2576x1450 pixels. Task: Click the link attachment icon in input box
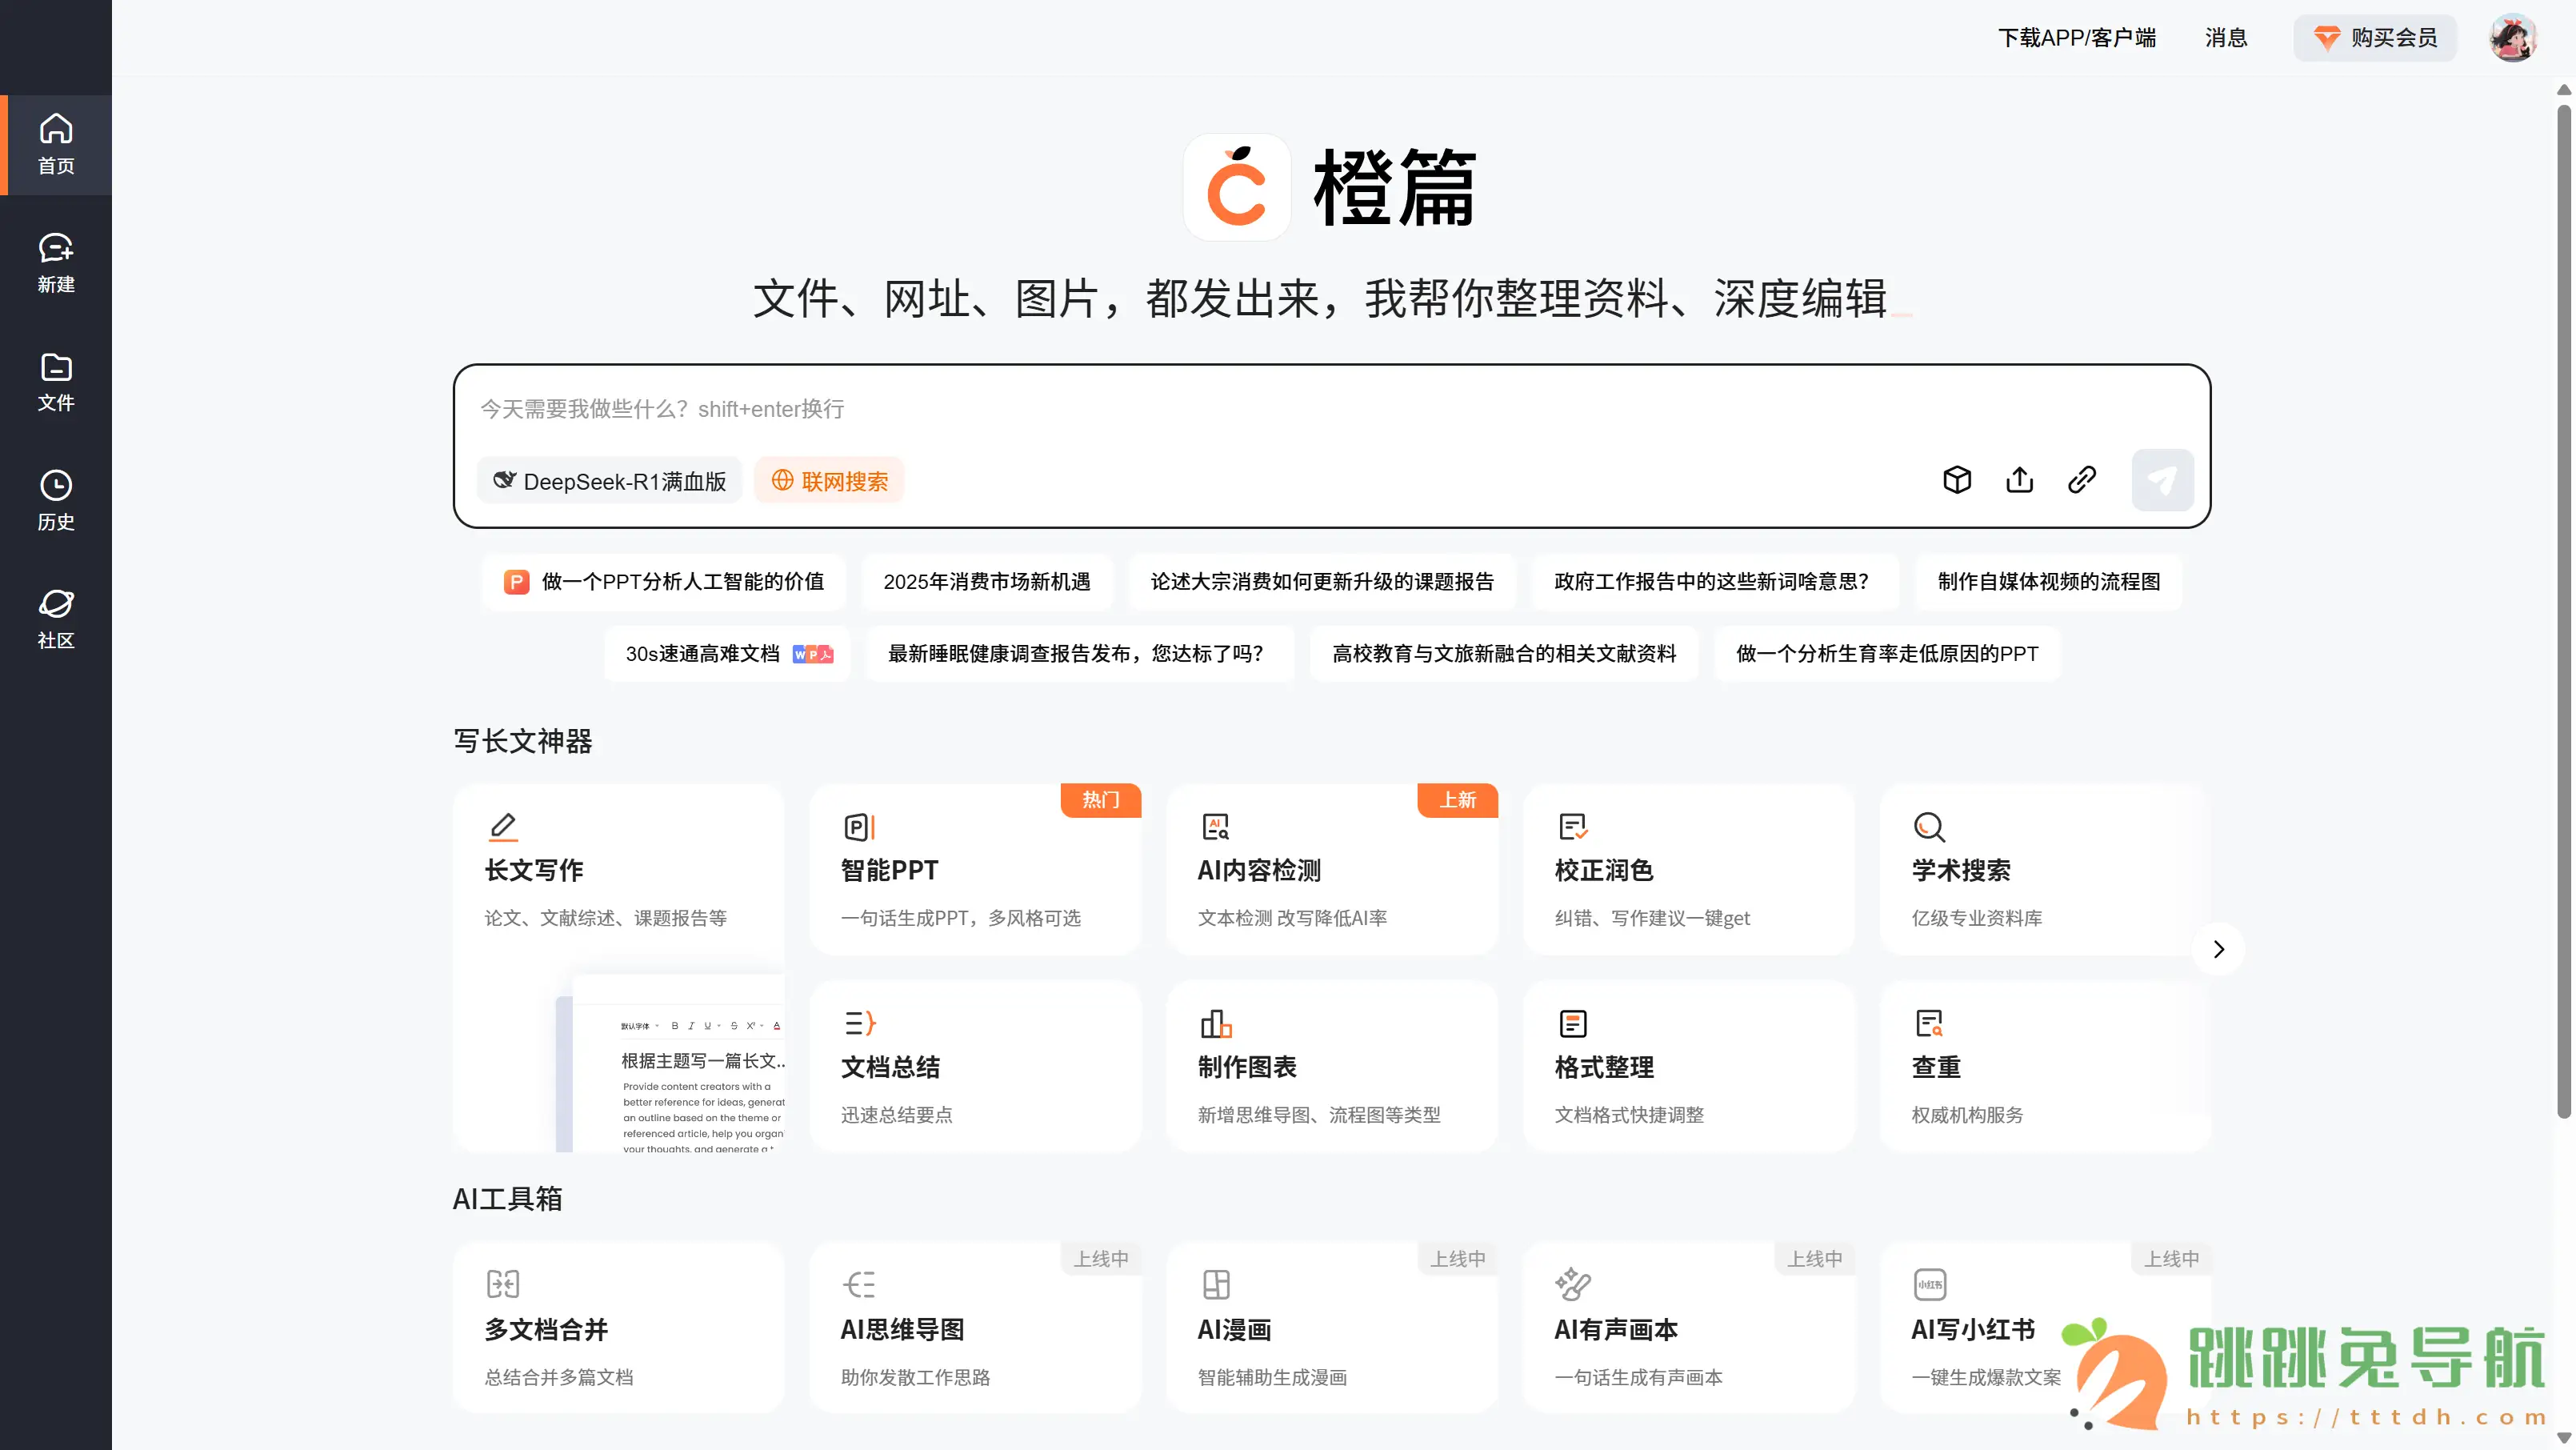tap(2082, 480)
